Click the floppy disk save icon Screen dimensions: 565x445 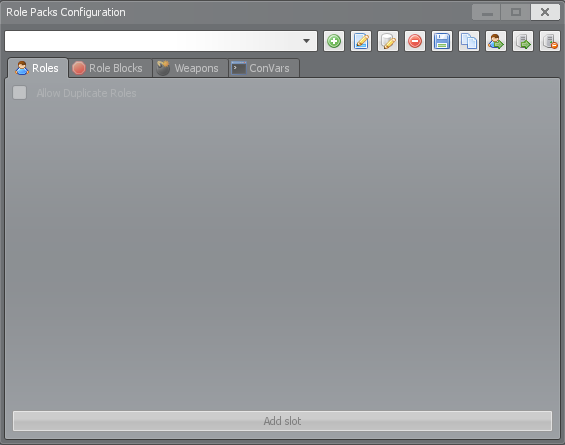(442, 41)
